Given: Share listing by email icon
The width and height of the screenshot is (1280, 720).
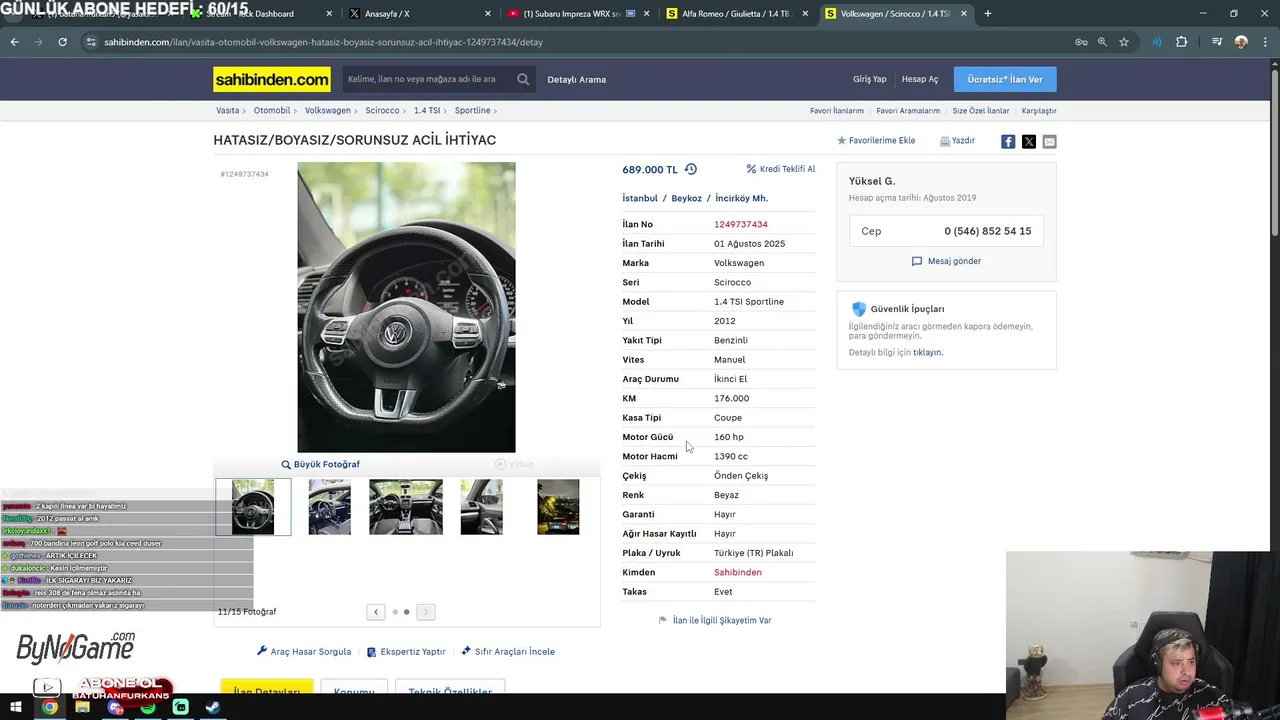Looking at the screenshot, I should coord(1049,141).
